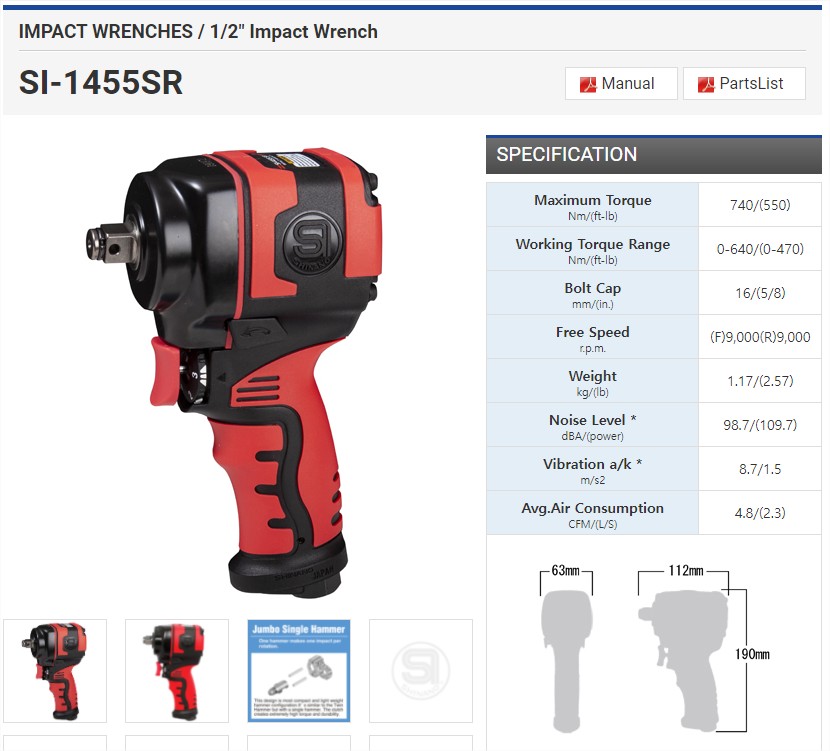Click the 190mm height dimension label
Viewport: 830px width, 751px height.
[x=752, y=654]
